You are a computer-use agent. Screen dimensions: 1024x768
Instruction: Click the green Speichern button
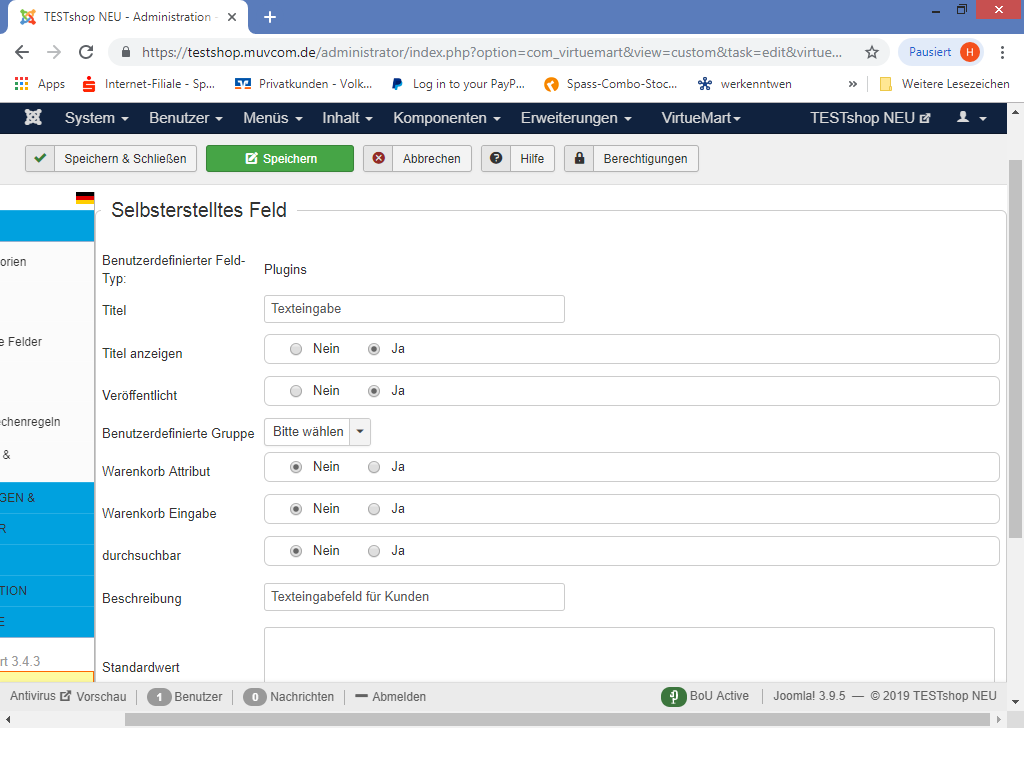280,159
